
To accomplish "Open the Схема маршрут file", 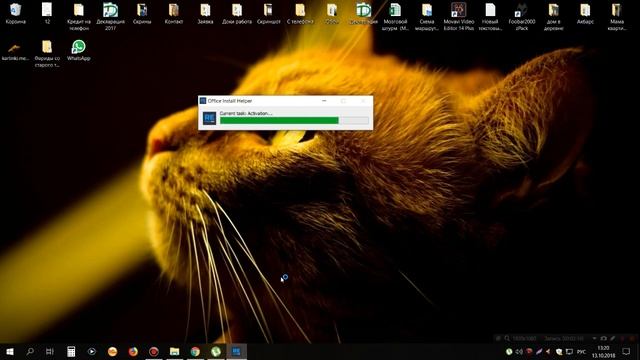I will pyautogui.click(x=427, y=16).
